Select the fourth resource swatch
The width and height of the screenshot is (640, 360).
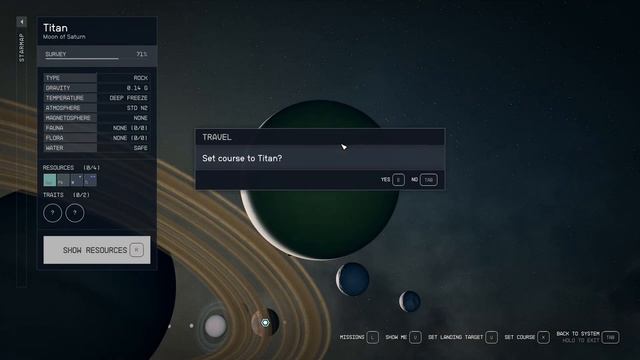pos(90,180)
